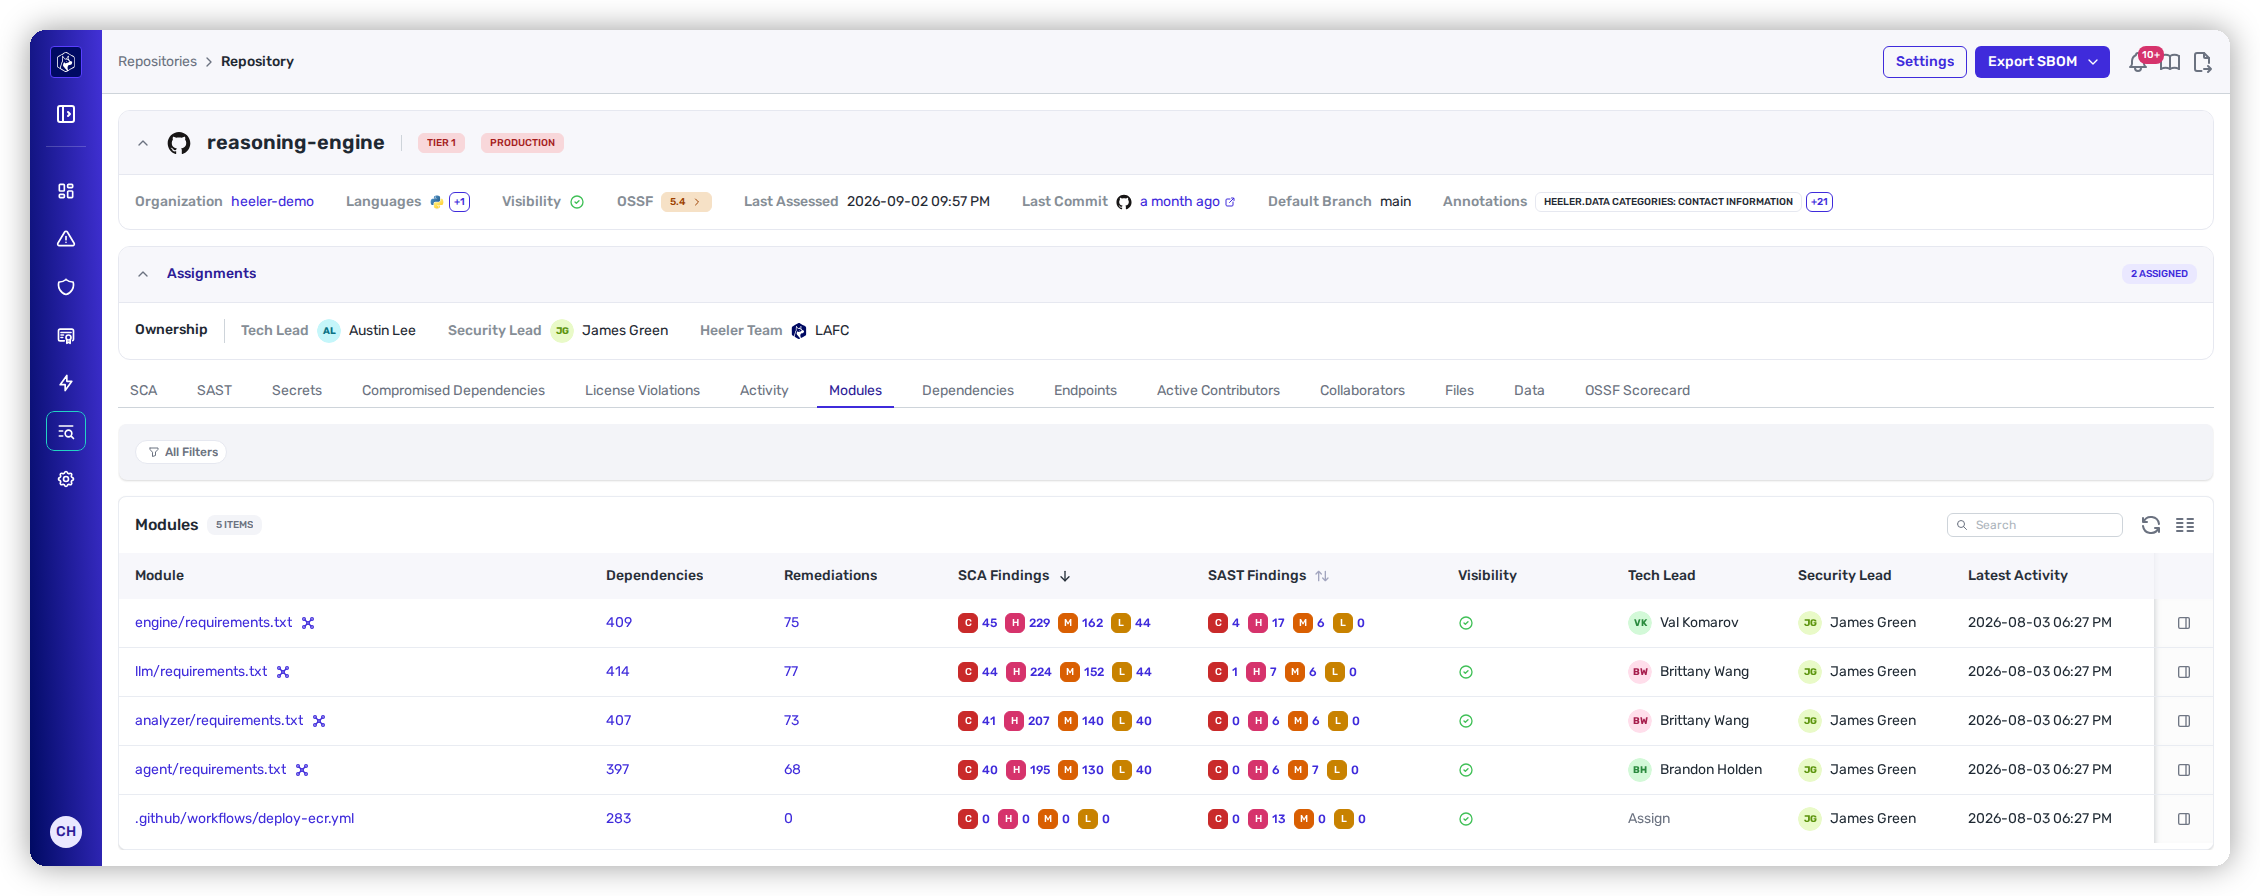
Task: Open the heeler-demo organization link
Action: [x=272, y=202]
